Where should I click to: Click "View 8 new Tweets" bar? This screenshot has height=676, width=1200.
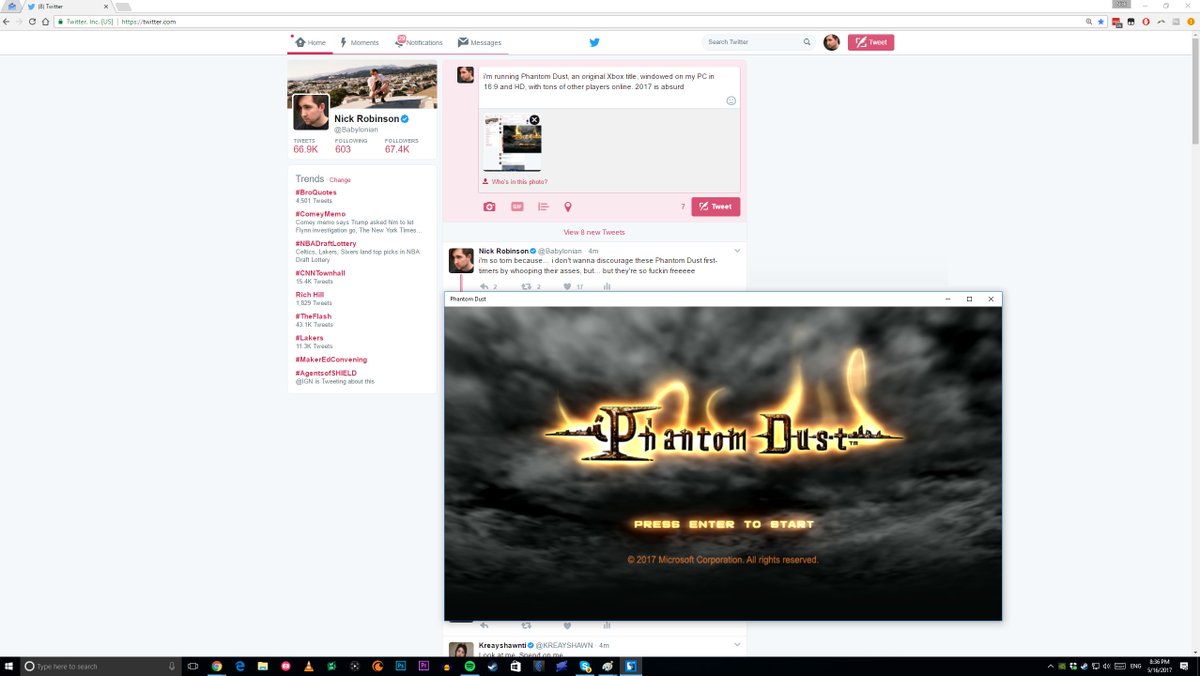point(594,232)
